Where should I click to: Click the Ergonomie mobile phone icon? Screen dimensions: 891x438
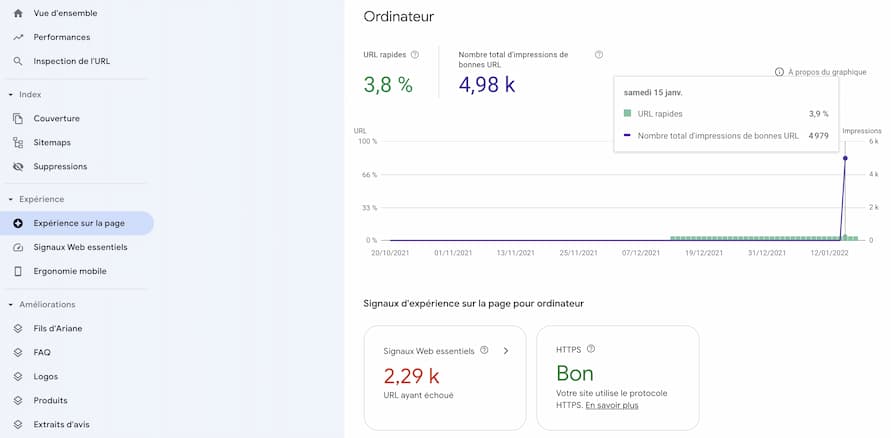point(18,272)
